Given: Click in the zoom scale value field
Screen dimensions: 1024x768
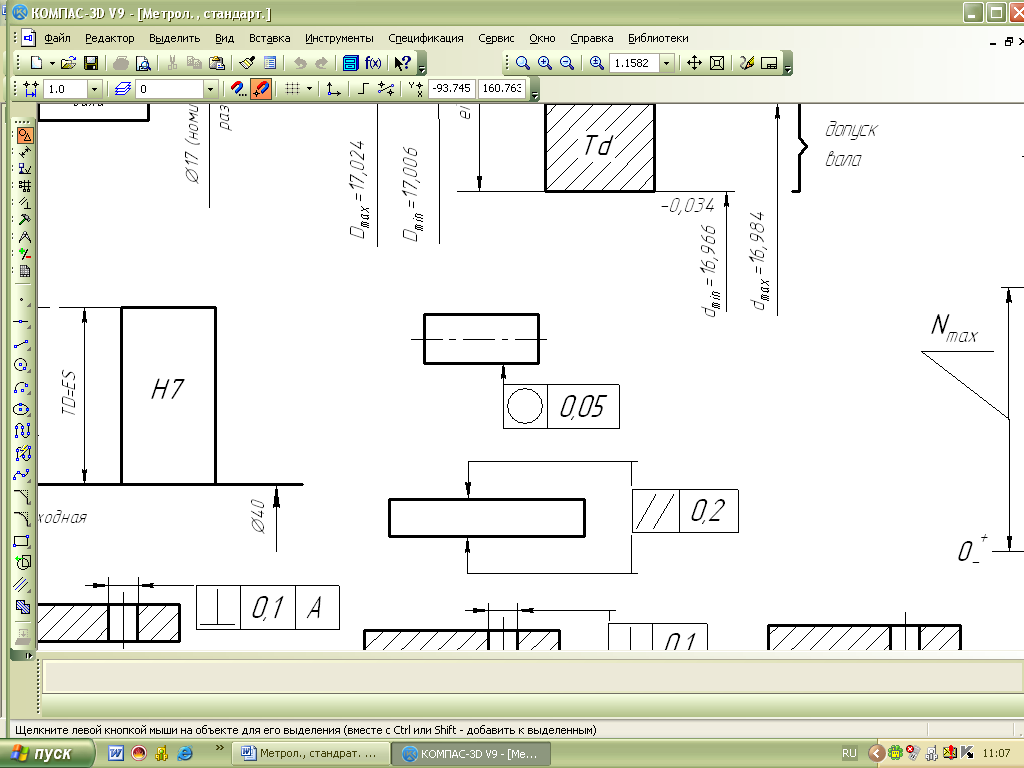Looking at the screenshot, I should click(635, 63).
